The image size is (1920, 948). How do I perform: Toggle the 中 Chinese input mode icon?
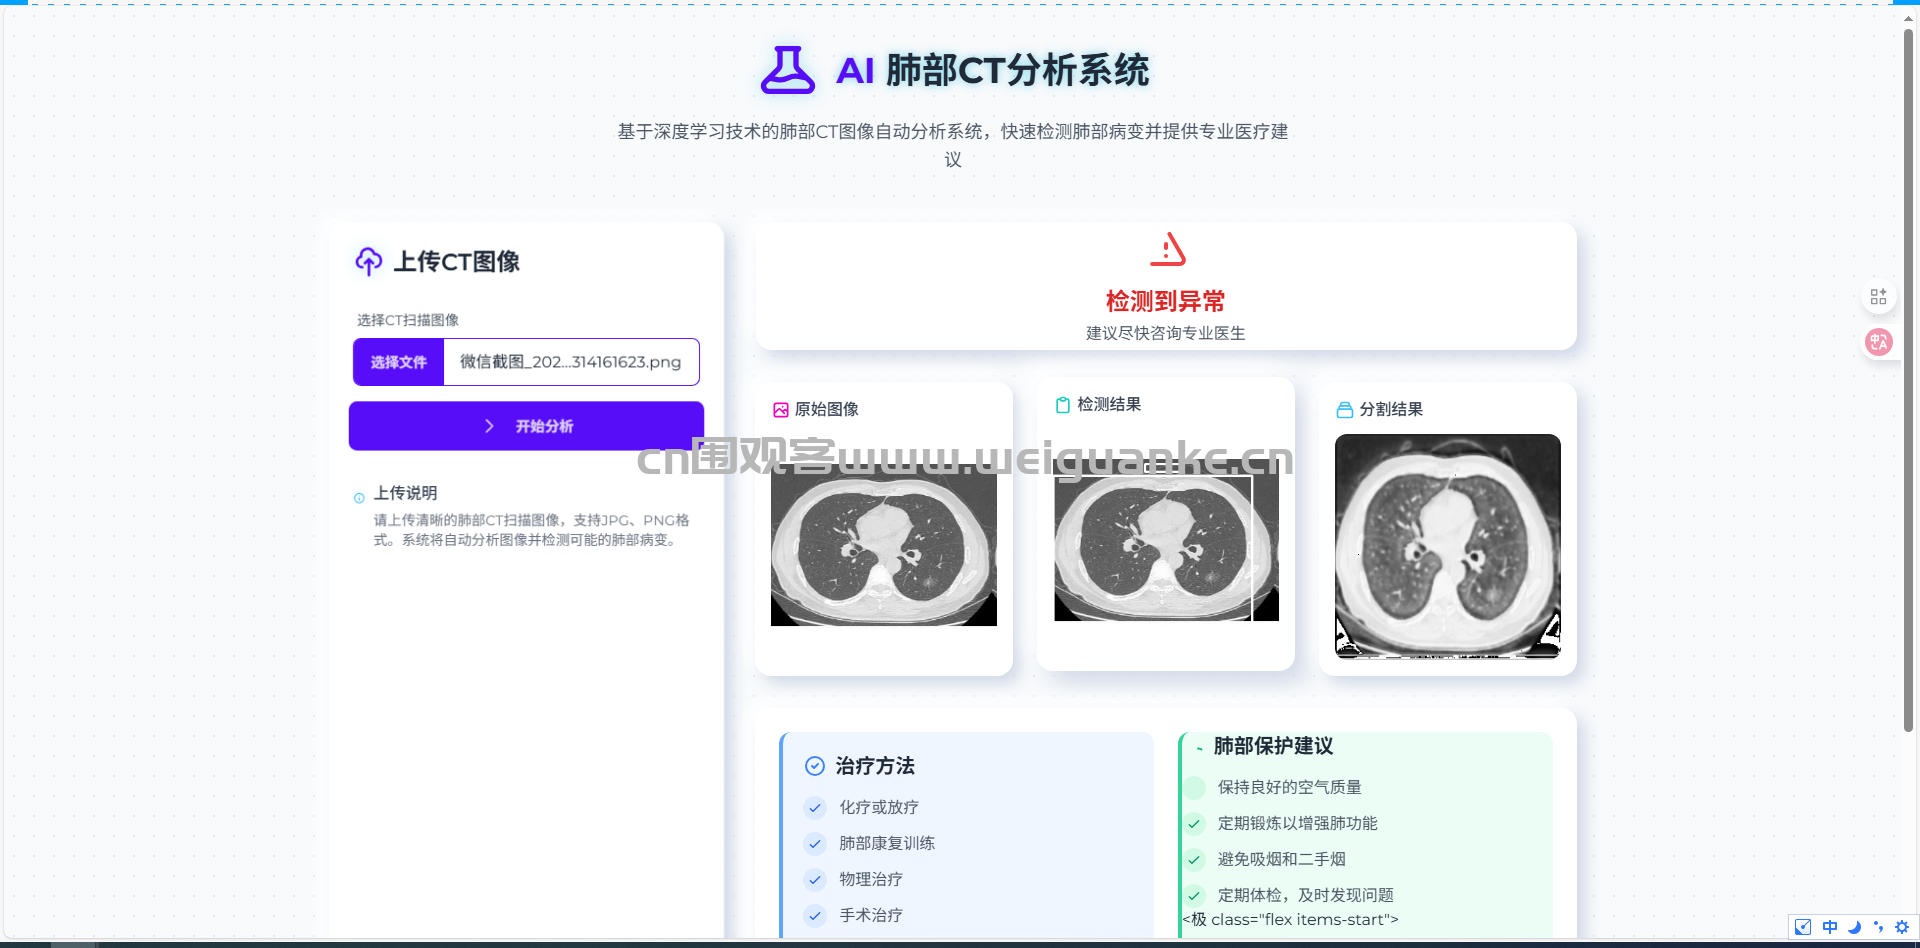tap(1830, 927)
